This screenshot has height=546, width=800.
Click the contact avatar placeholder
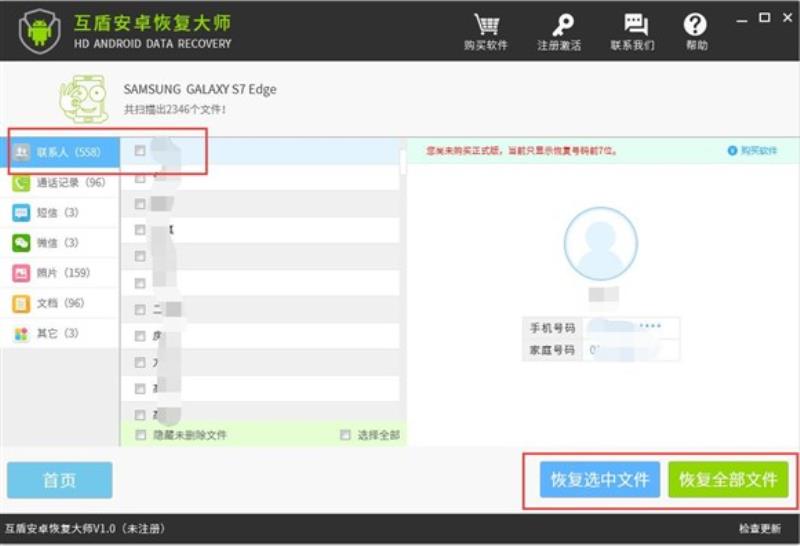(x=601, y=244)
